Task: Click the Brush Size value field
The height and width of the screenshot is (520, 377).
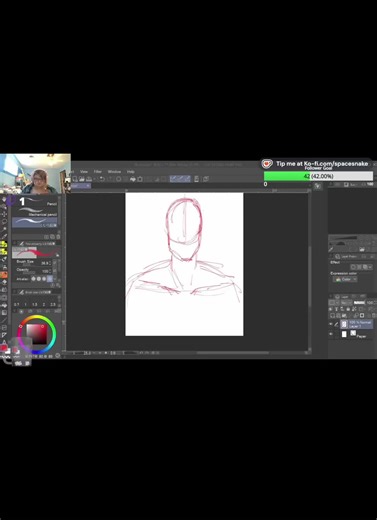Action: click(x=44, y=263)
